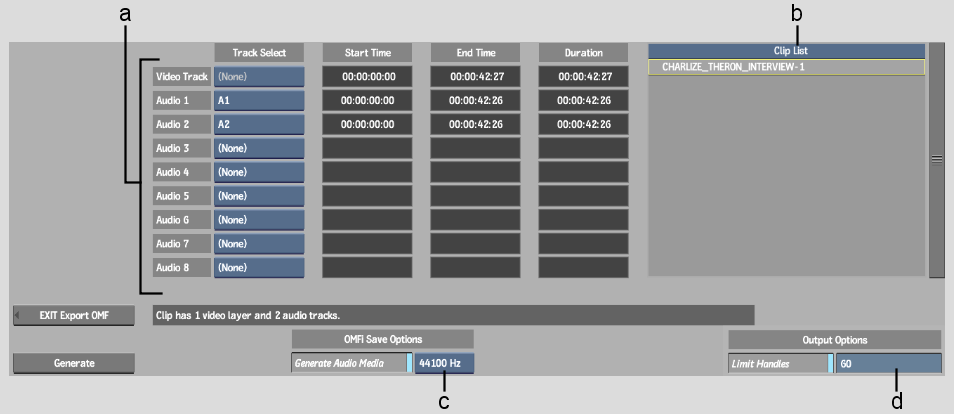Image resolution: width=954 pixels, height=414 pixels.
Task: Click the Start Time column header
Action: point(367,52)
